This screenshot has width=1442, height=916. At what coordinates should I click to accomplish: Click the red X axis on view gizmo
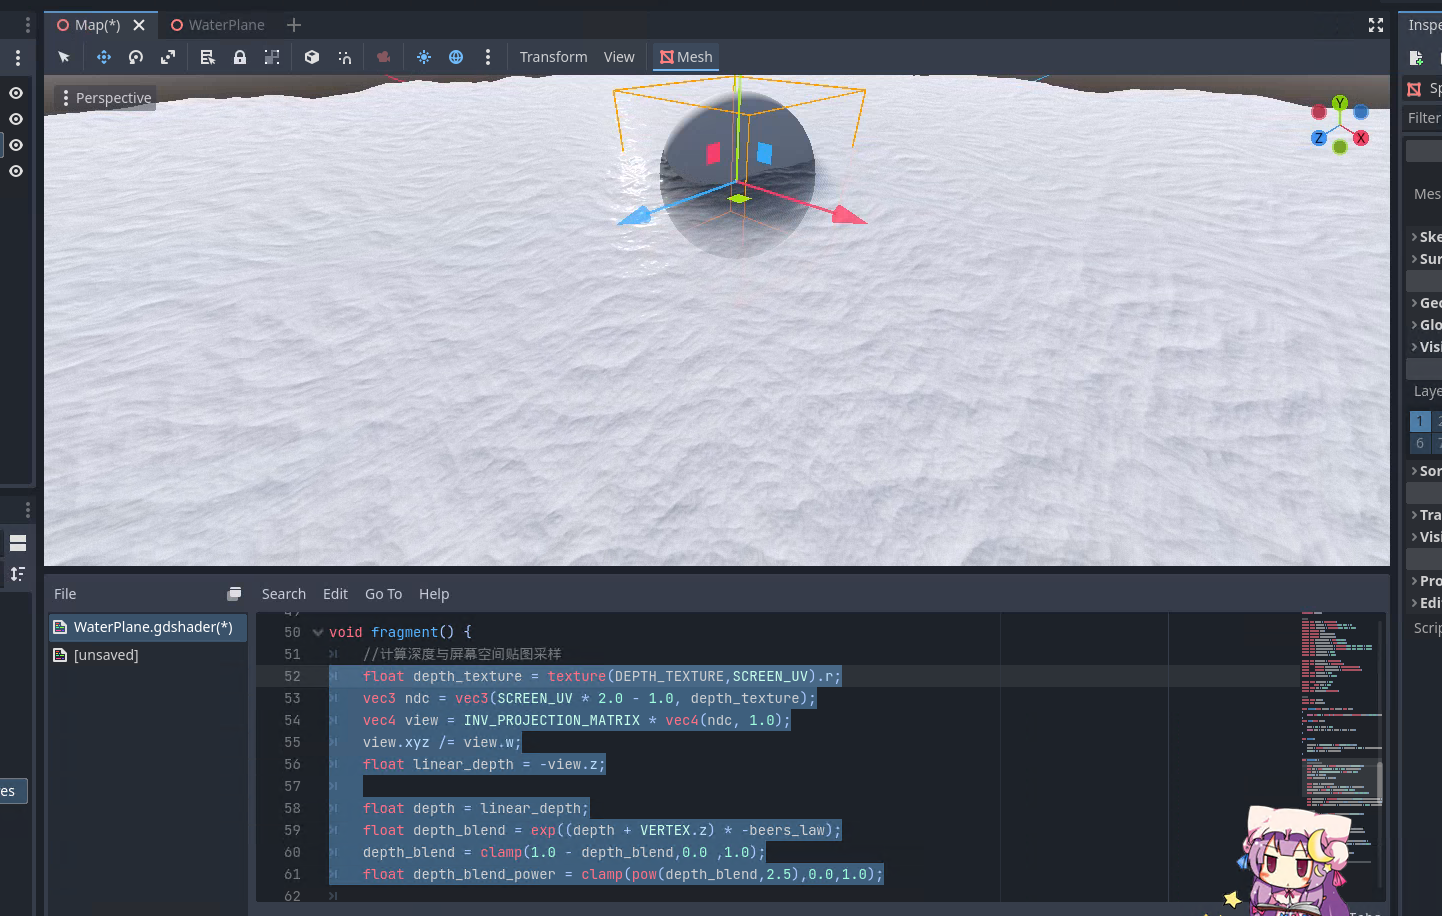1361,138
